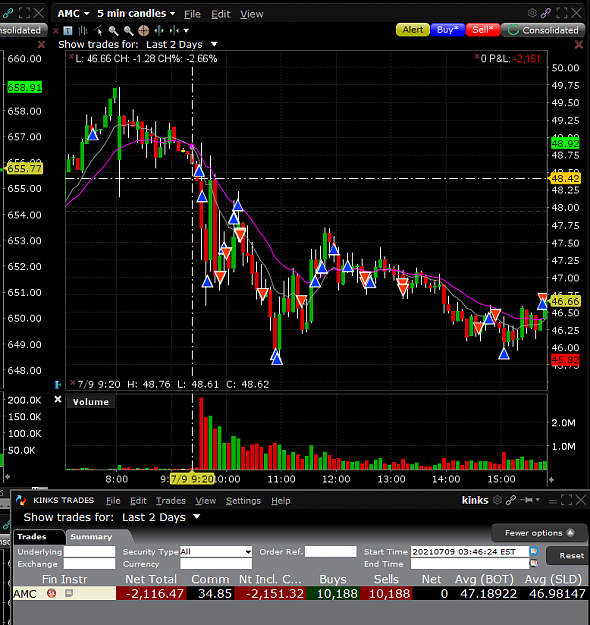The height and width of the screenshot is (625, 590).
Task: Click the refresh icon on Consolidated button
Action: 513,30
